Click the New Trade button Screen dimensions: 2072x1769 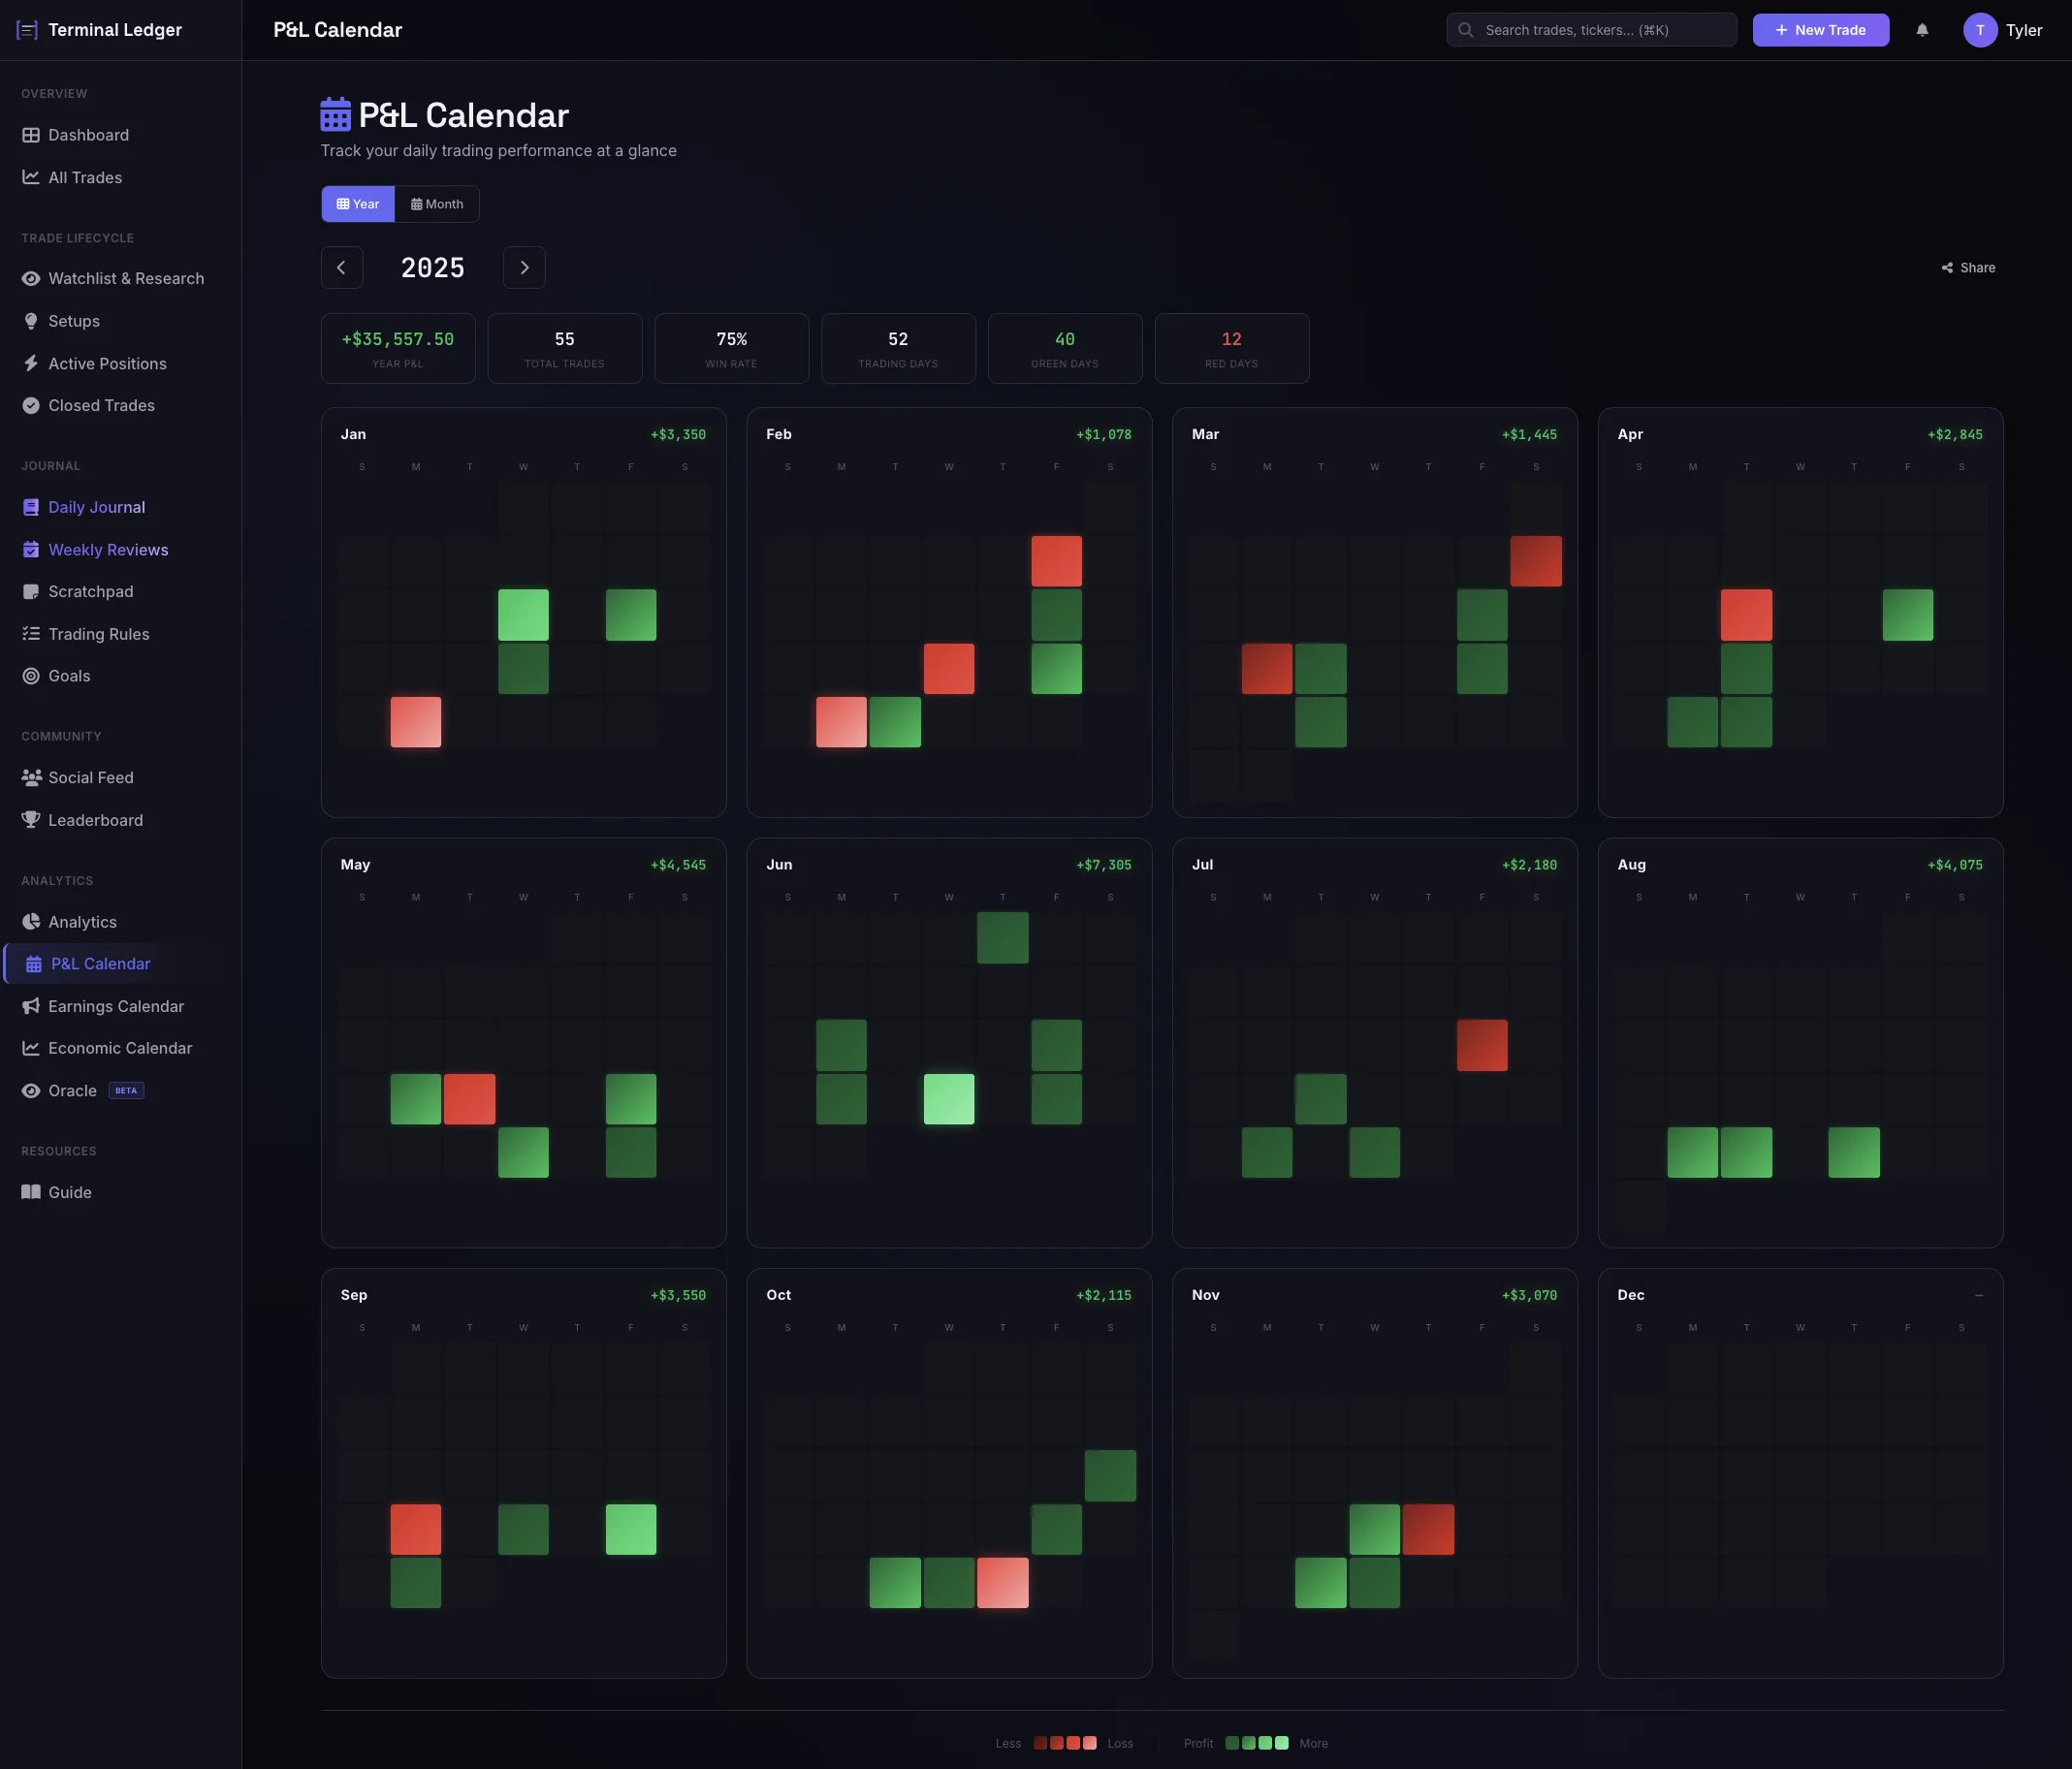[1820, 30]
